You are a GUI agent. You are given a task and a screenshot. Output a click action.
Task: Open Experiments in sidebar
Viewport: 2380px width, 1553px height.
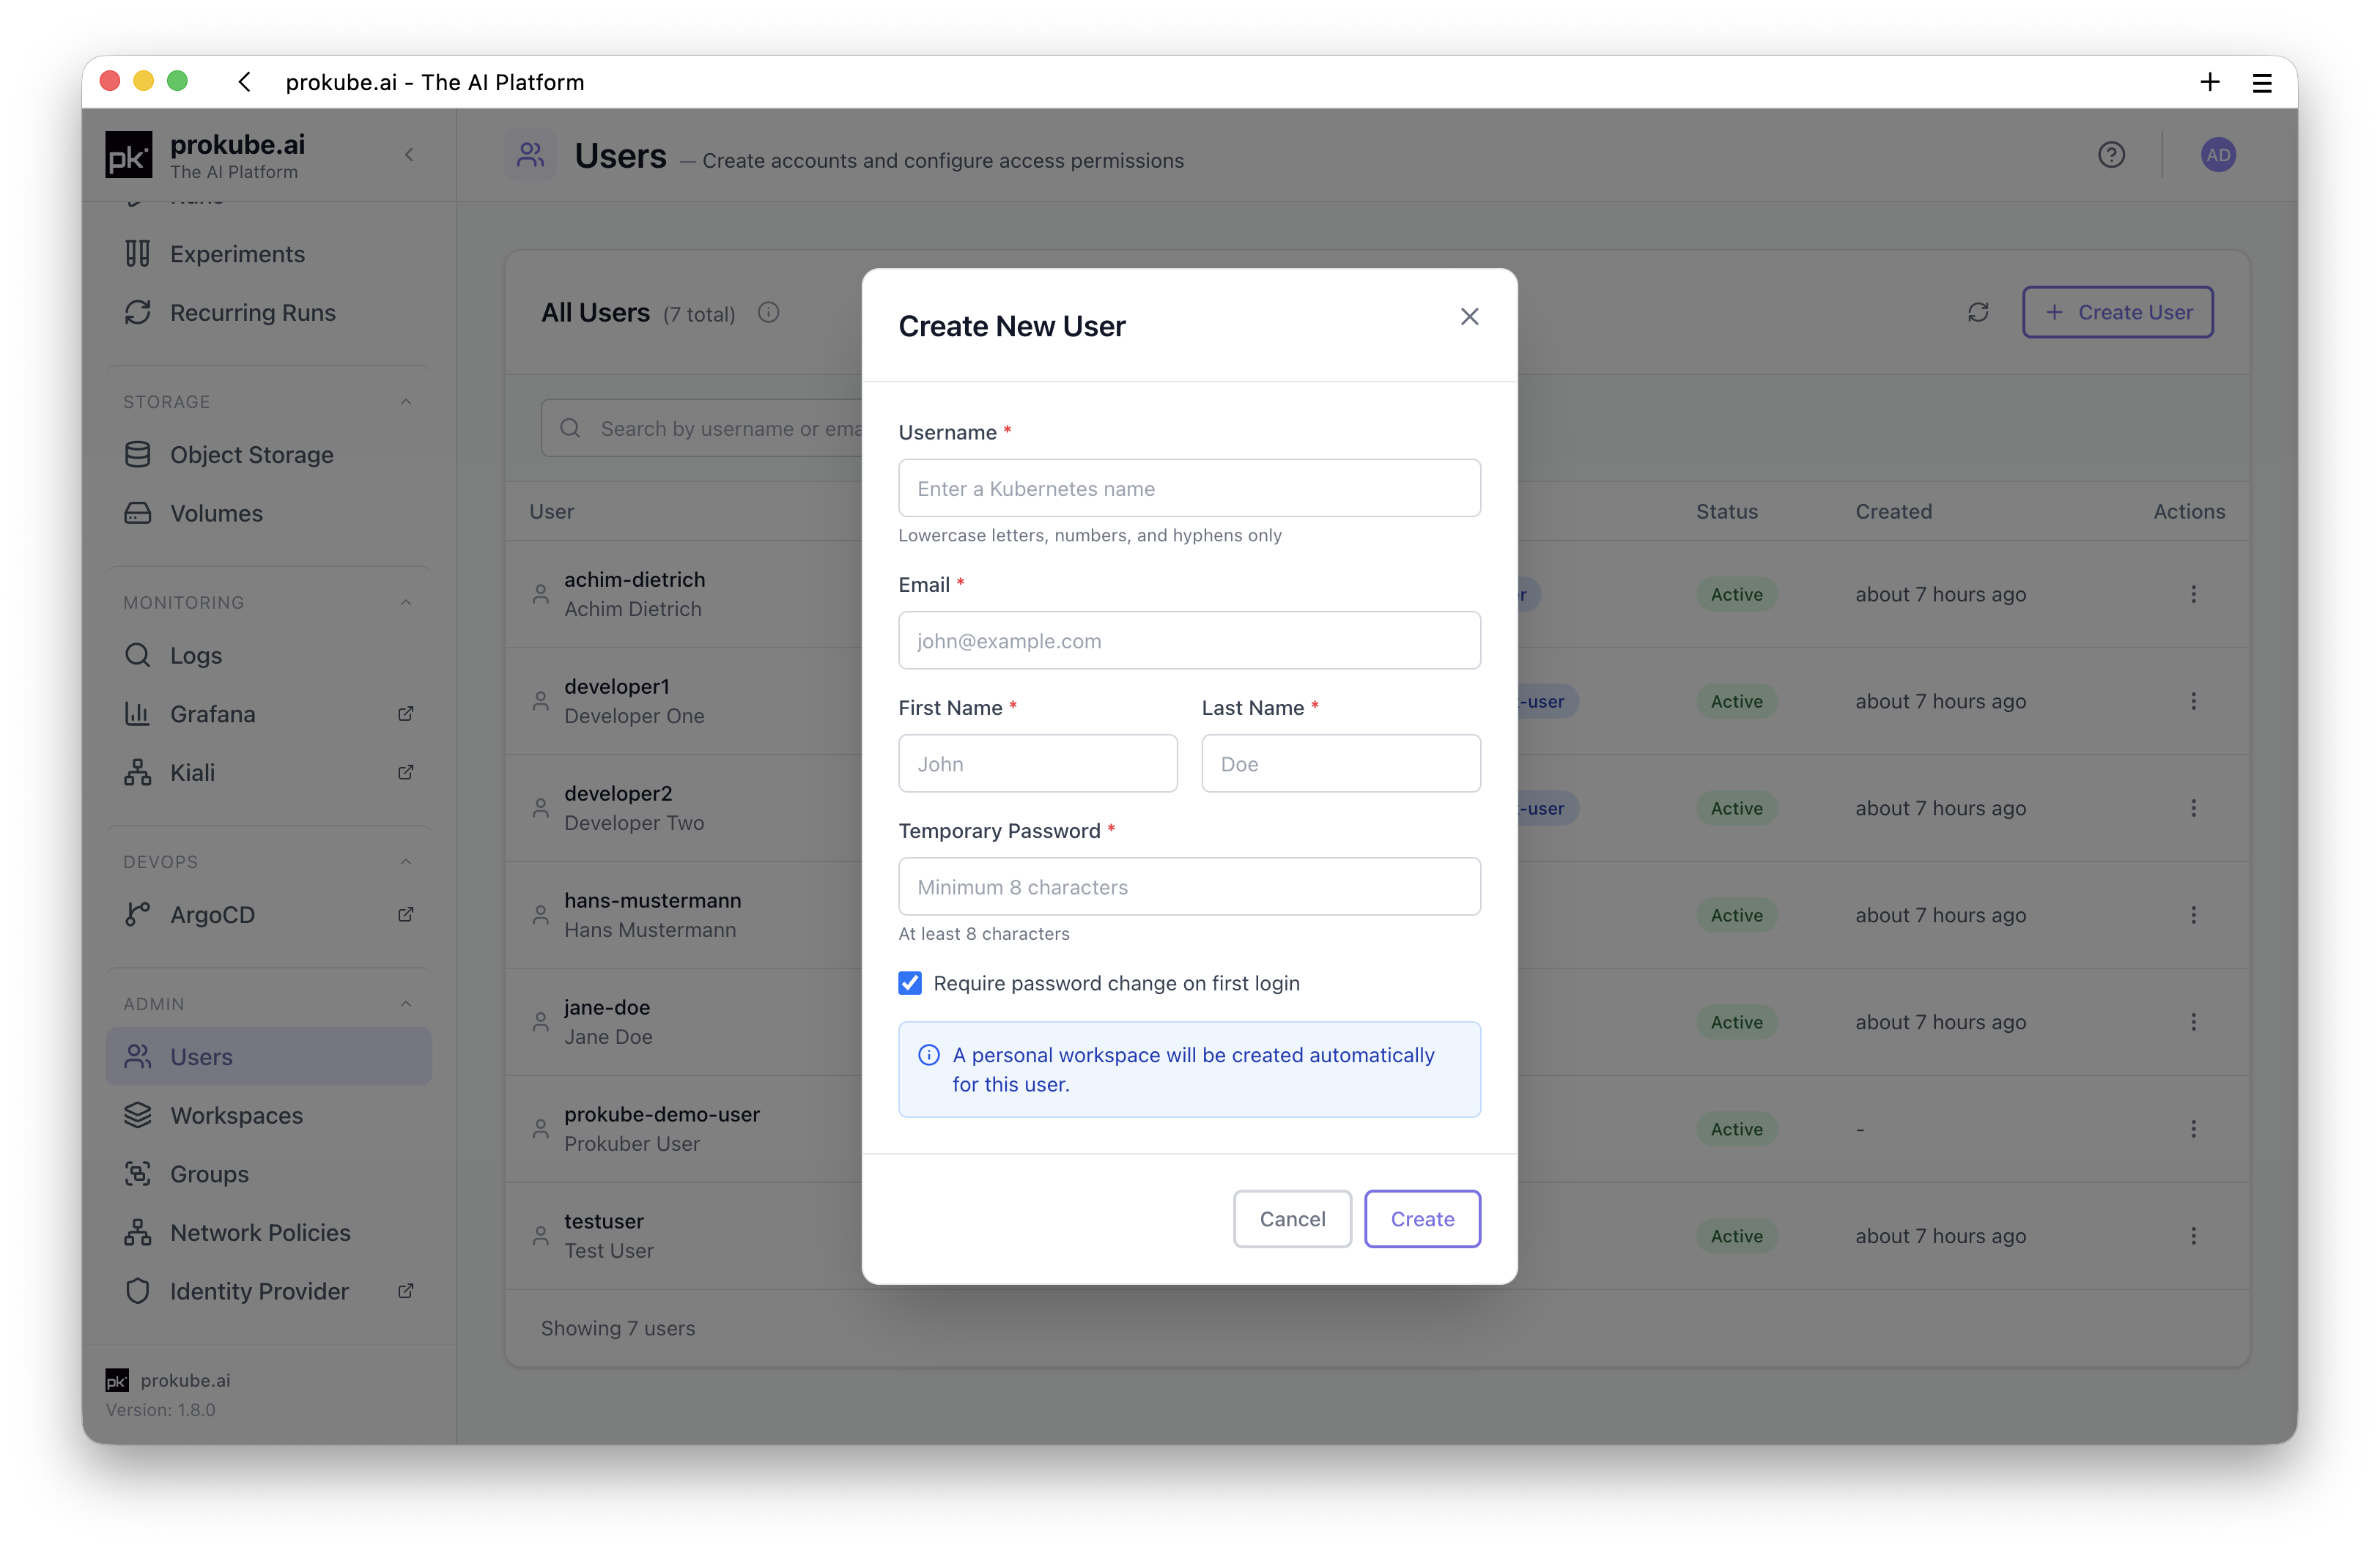click(x=268, y=254)
